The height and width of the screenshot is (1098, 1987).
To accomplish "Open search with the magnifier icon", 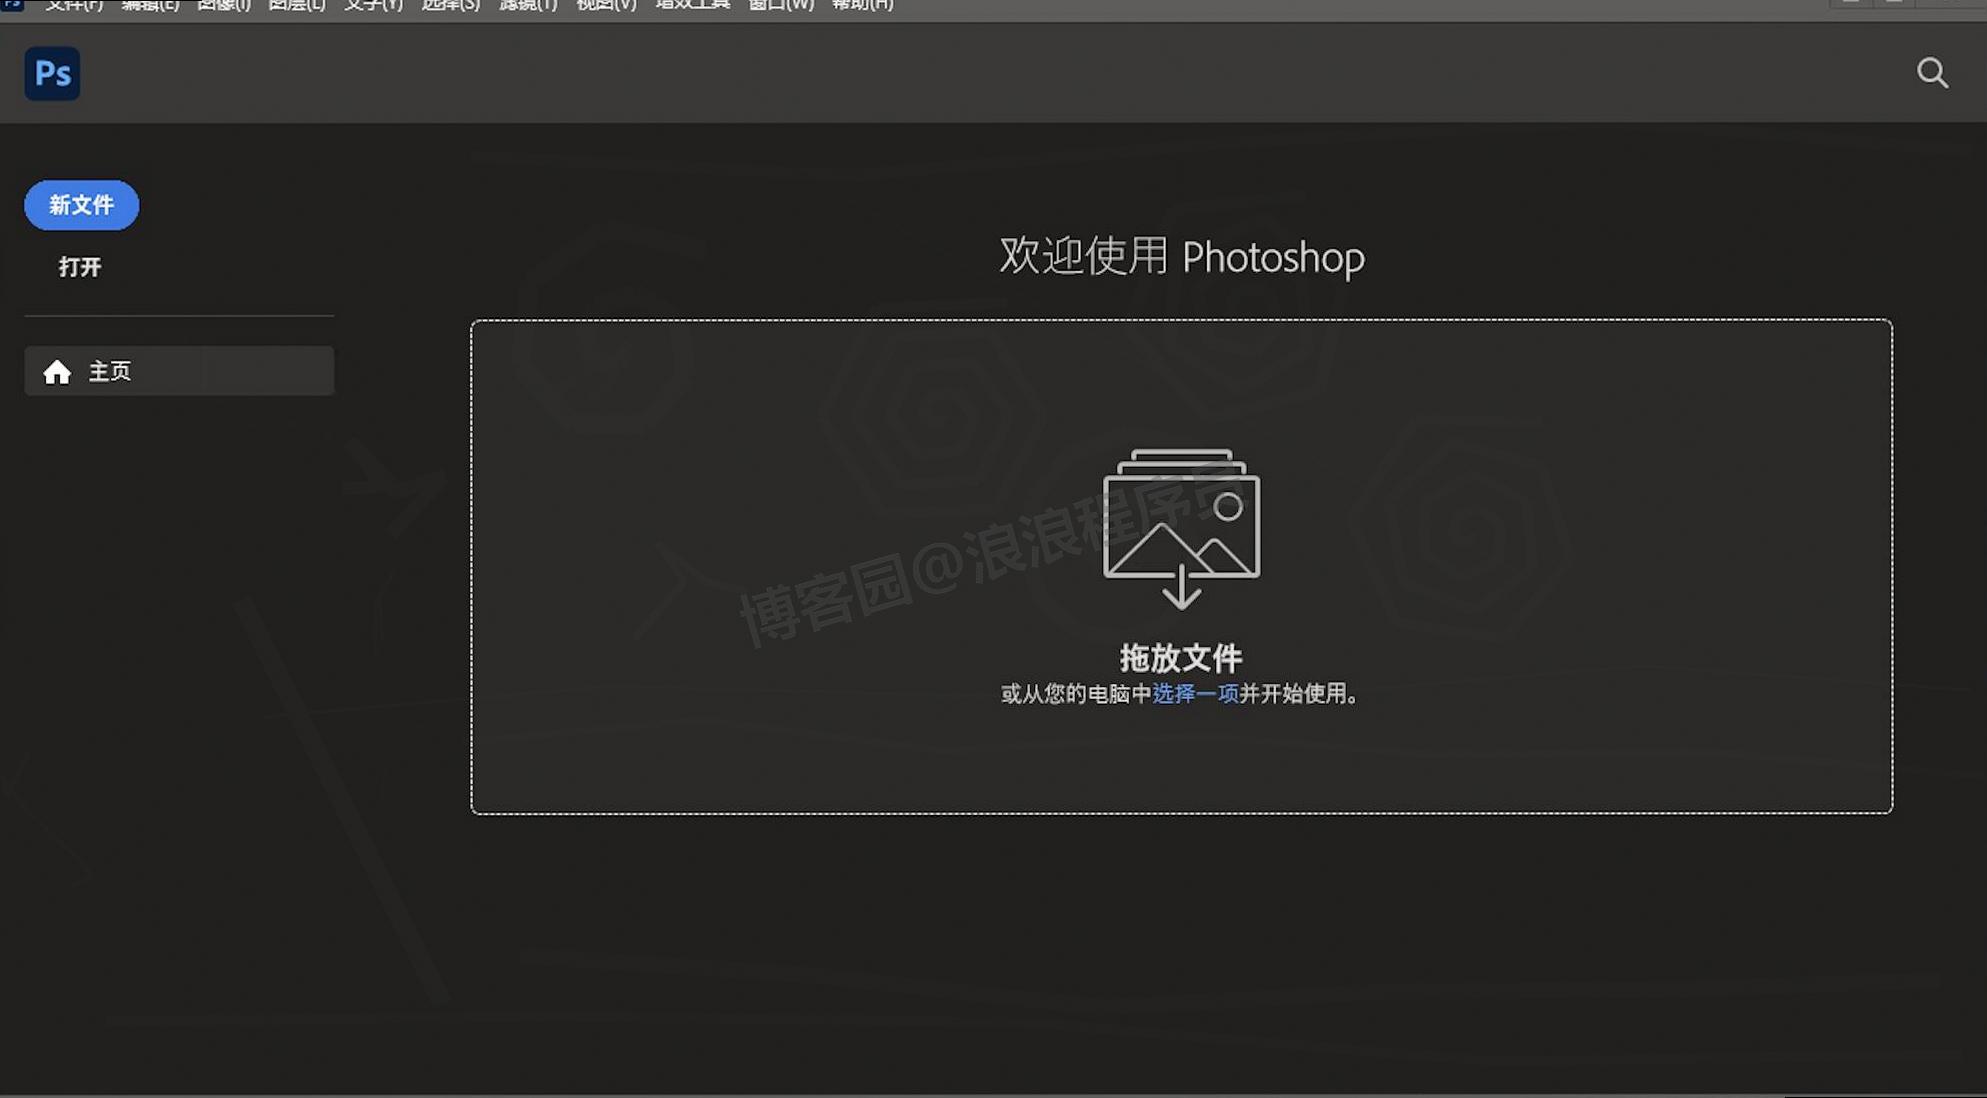I will point(1932,73).
